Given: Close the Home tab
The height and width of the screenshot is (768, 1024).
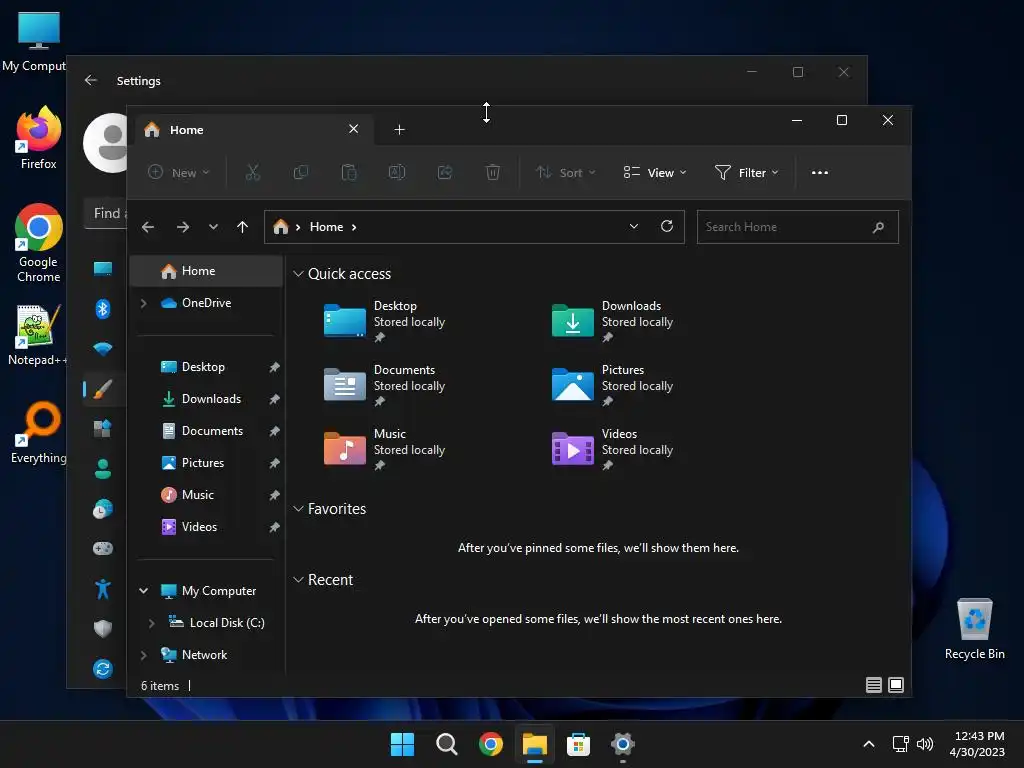Looking at the screenshot, I should (x=353, y=129).
